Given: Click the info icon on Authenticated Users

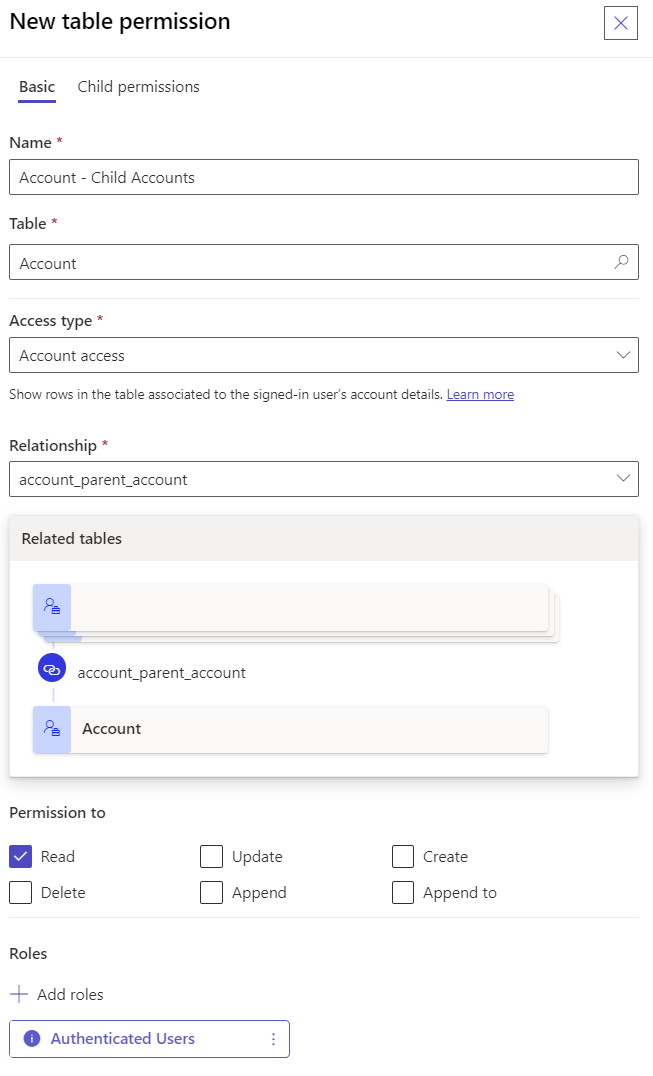Looking at the screenshot, I should point(30,1038).
